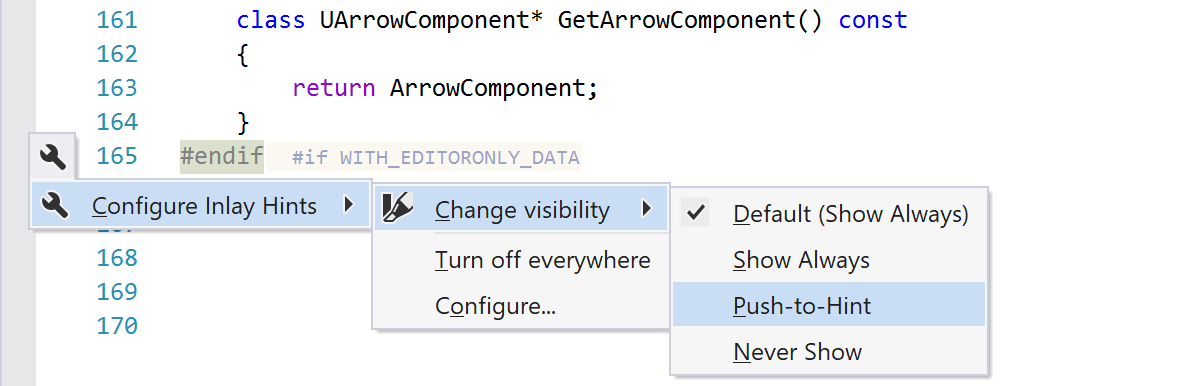Screen dimensions: 1200x386
Task: Select the checked Default (Show Always) option
Action: (x=829, y=214)
